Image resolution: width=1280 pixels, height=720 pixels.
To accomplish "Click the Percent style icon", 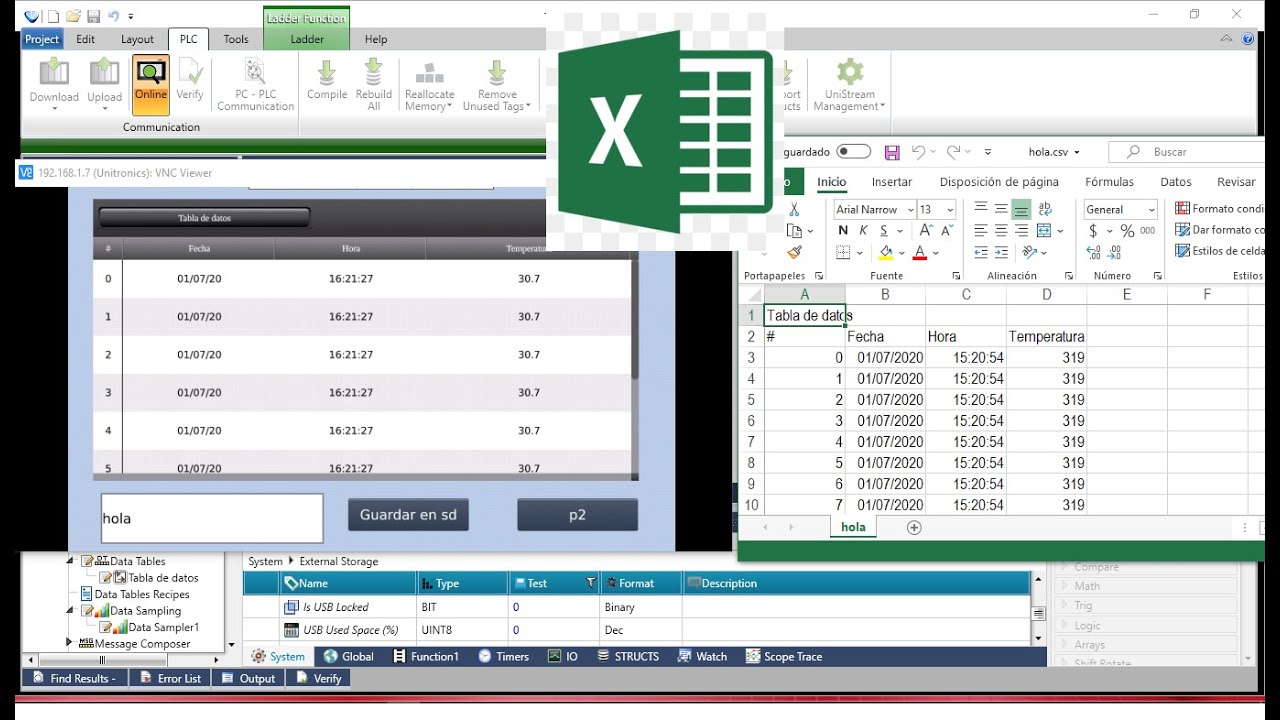I will [x=1127, y=231].
